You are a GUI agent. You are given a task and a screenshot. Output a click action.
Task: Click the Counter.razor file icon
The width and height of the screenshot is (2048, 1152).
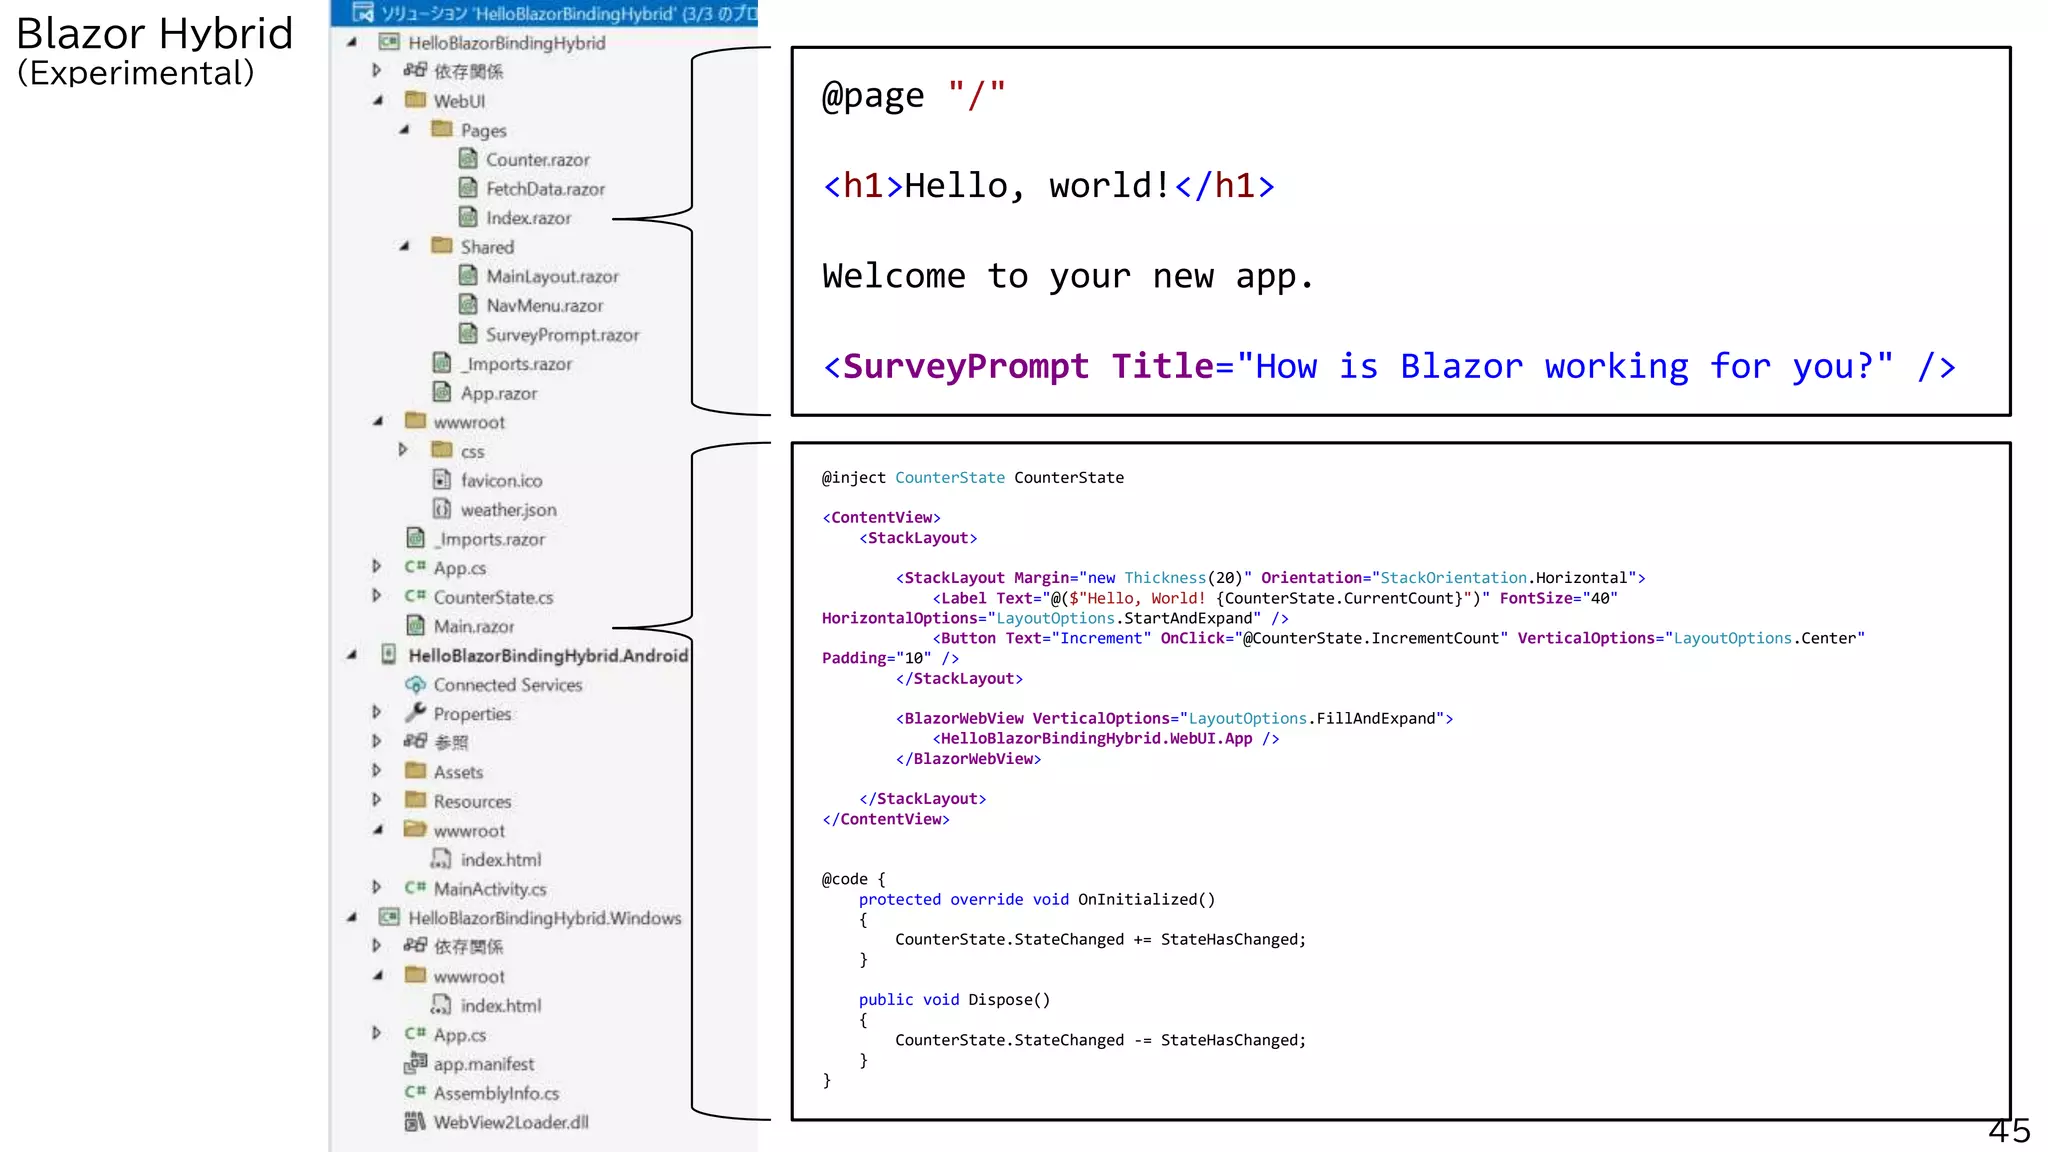click(467, 158)
